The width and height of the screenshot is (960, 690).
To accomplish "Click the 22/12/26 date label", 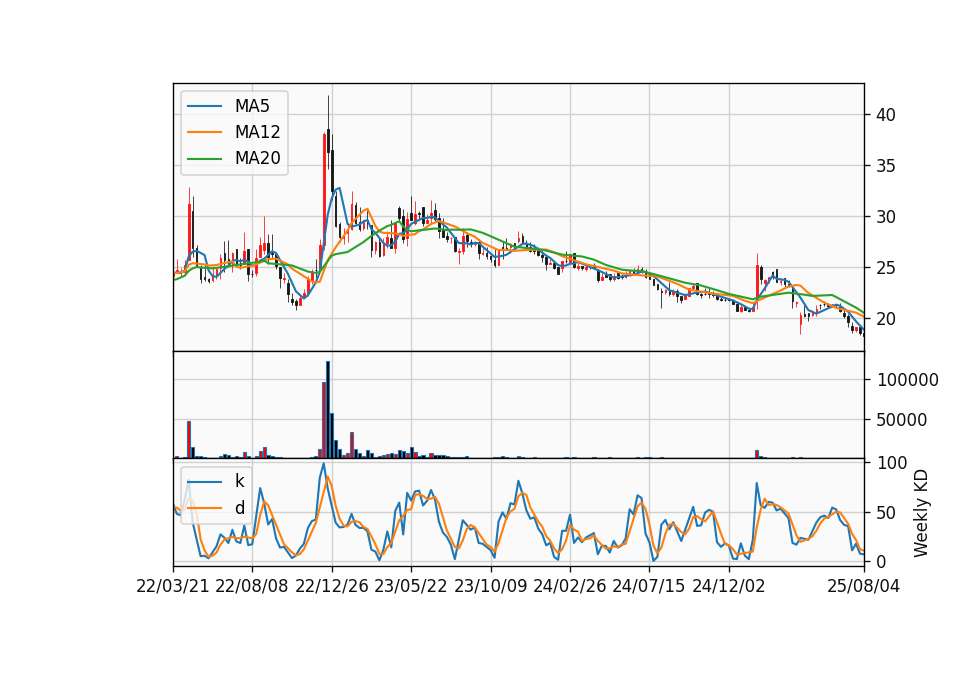I will [332, 586].
